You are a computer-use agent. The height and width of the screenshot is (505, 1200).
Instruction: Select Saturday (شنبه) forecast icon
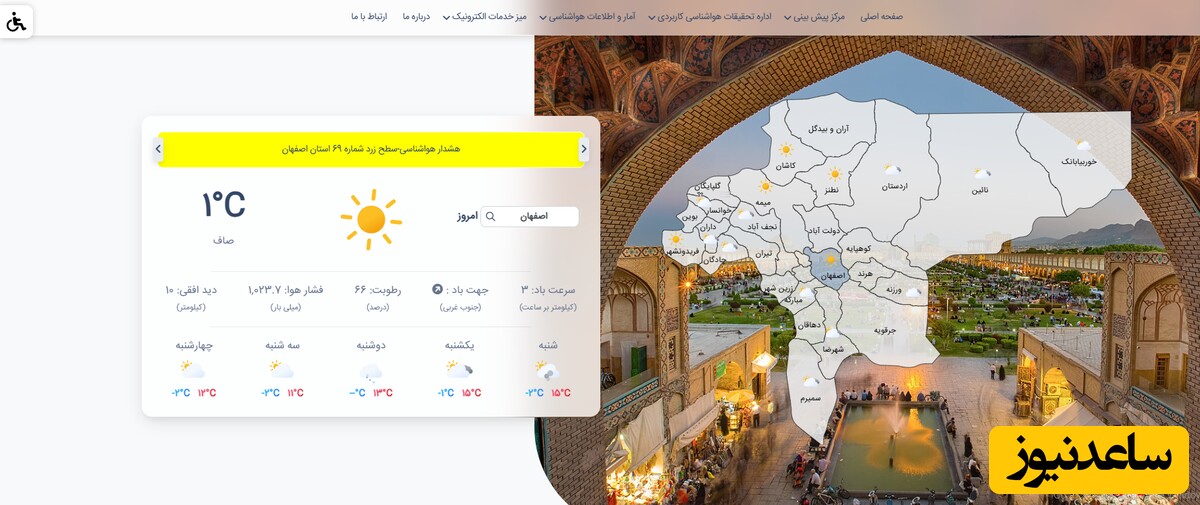coord(547,371)
